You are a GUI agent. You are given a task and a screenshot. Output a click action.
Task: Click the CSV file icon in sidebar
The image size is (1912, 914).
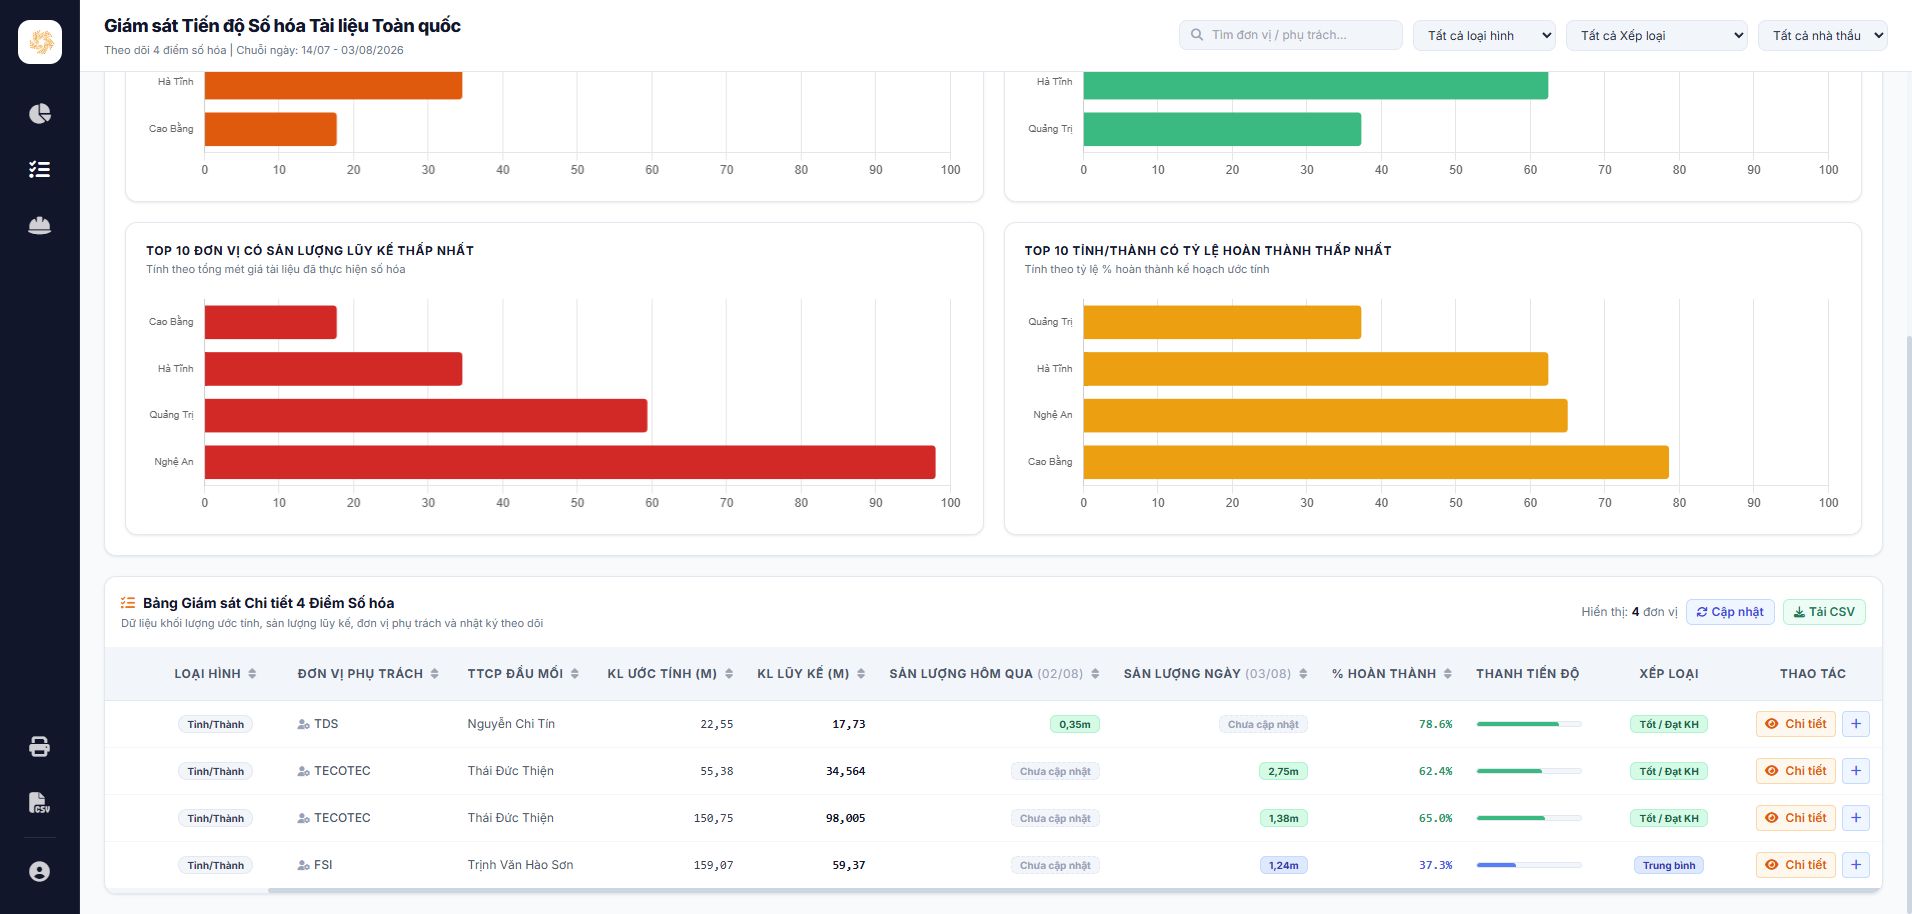coord(40,802)
